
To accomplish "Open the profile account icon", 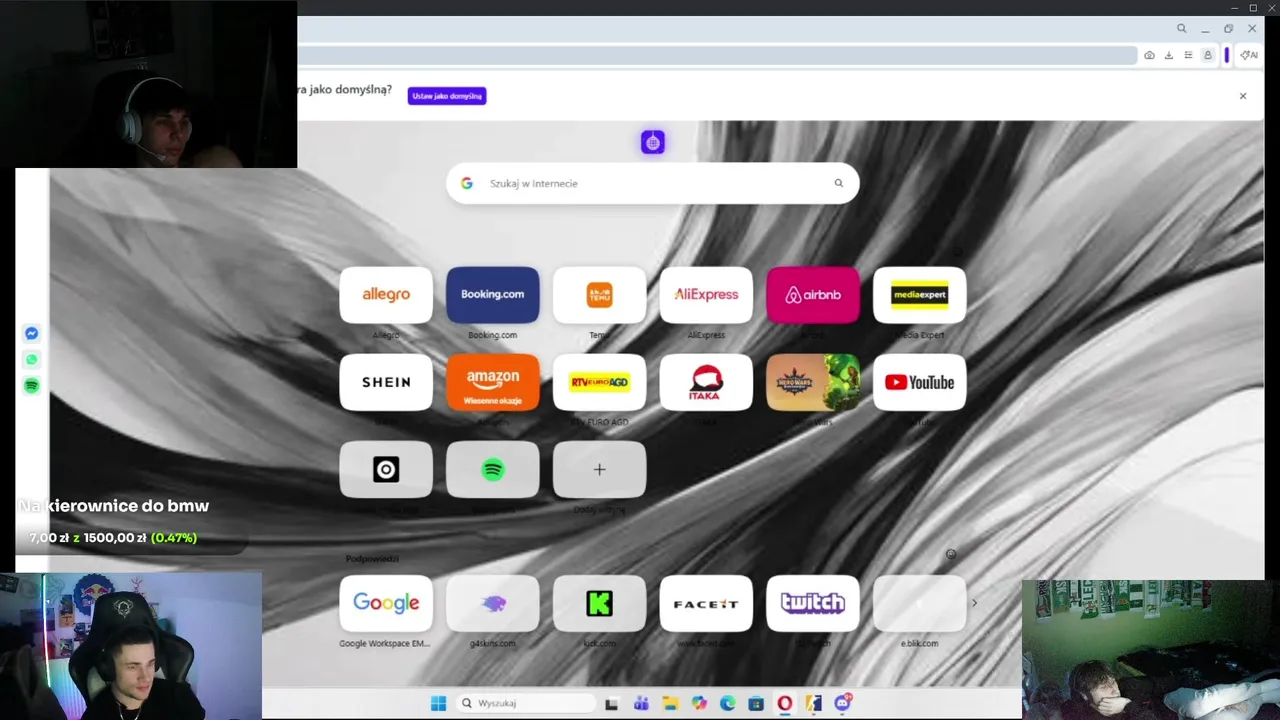I will click(x=1208, y=55).
